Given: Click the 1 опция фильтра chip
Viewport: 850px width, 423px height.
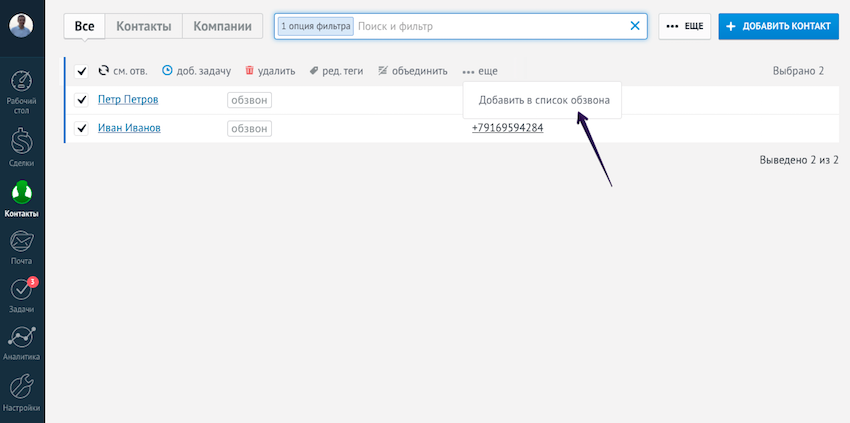Looking at the screenshot, I should pos(316,26).
